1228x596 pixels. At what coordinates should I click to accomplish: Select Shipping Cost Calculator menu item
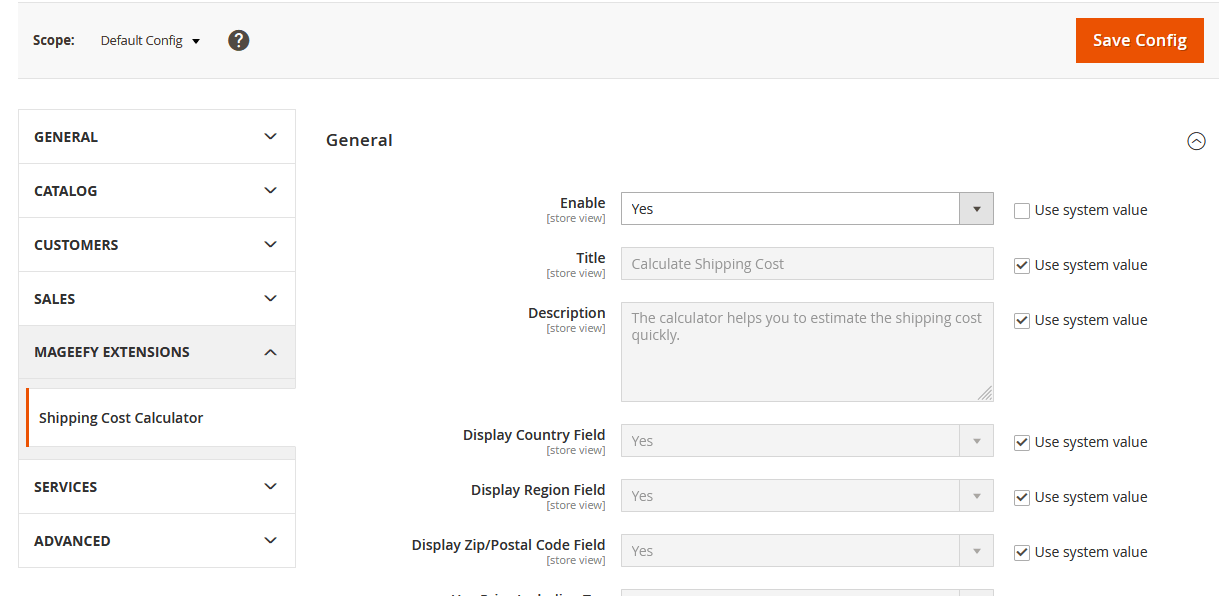tap(121, 418)
